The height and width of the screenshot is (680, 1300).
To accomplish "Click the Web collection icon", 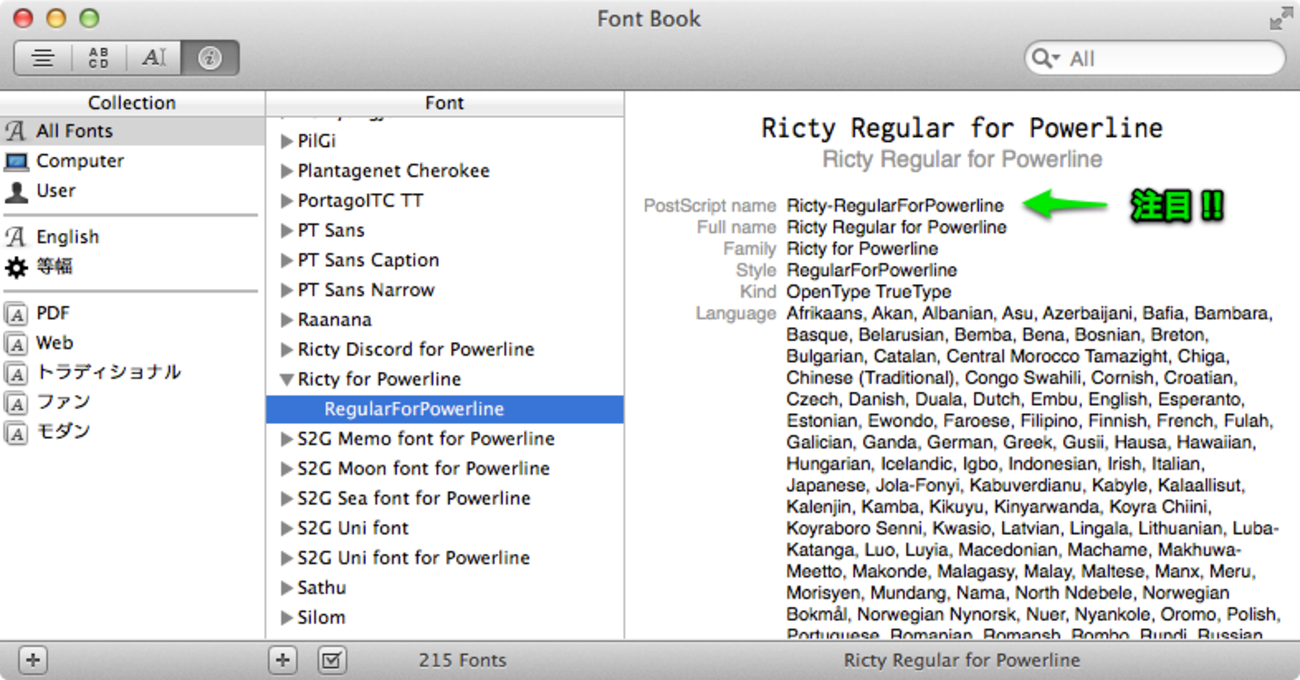I will 16,344.
